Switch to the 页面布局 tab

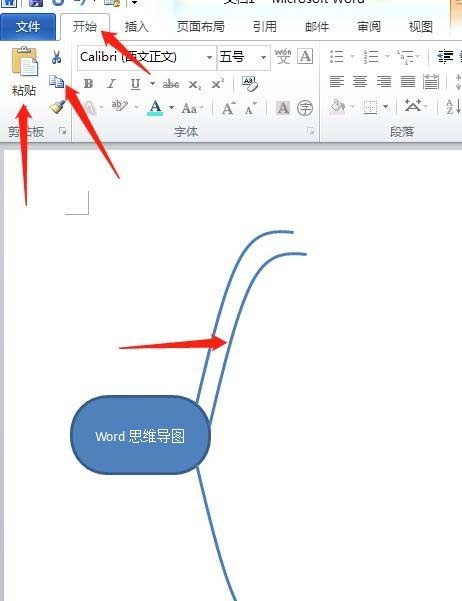point(201,27)
